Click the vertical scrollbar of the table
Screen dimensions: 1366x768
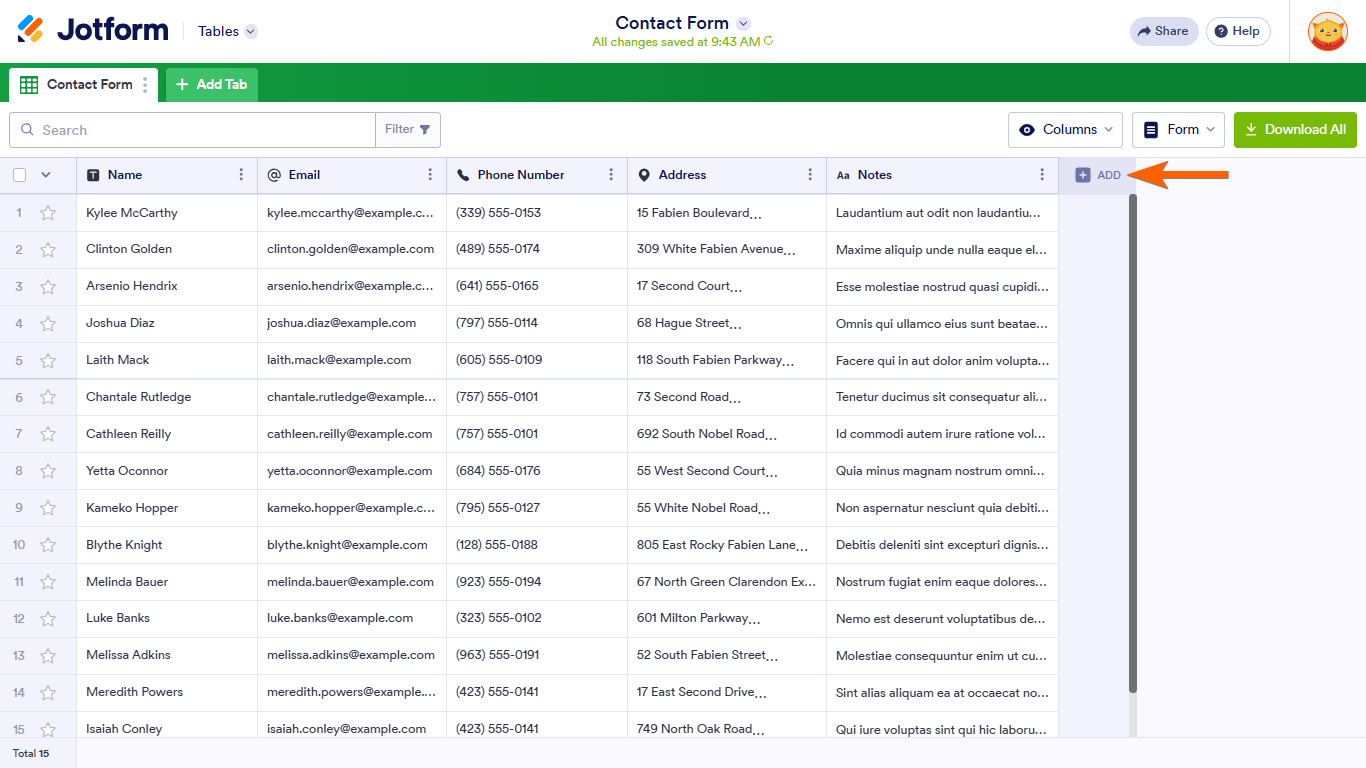pyautogui.click(x=1132, y=440)
